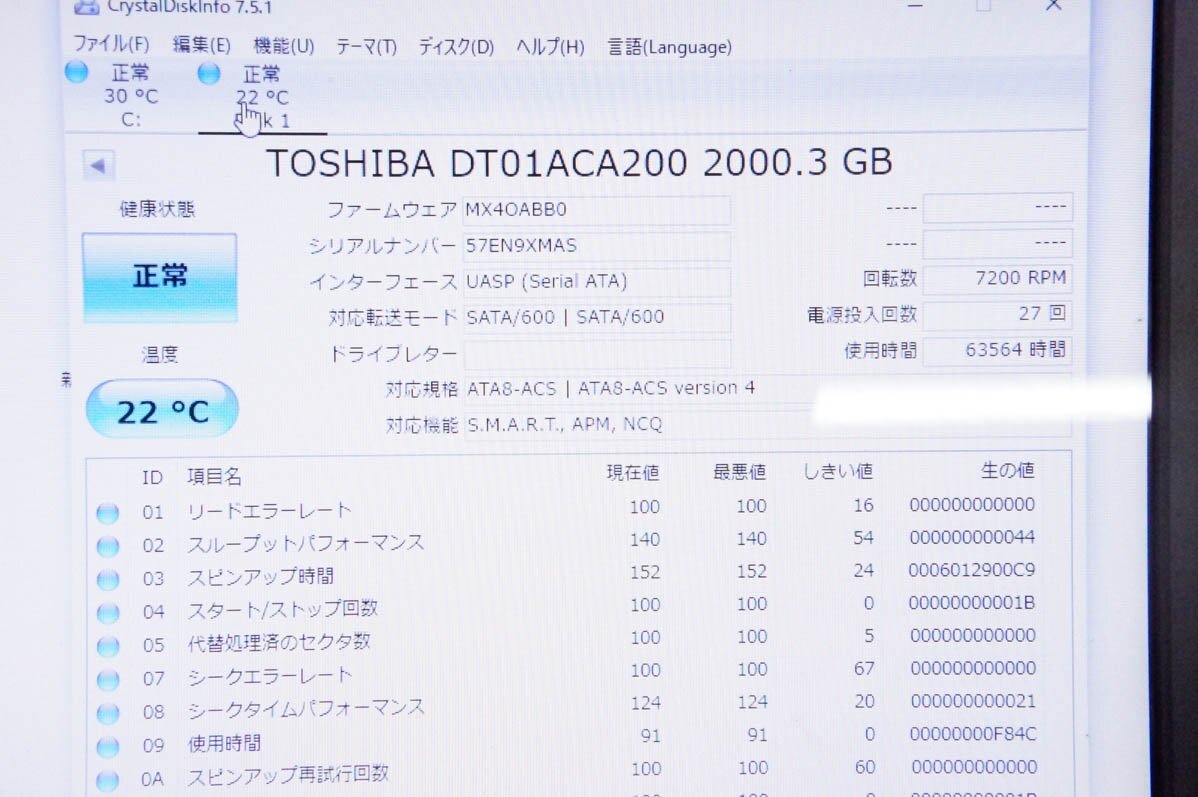Click the 正常 health status button
Viewport: 1198px width, 797px height.
pyautogui.click(x=160, y=277)
